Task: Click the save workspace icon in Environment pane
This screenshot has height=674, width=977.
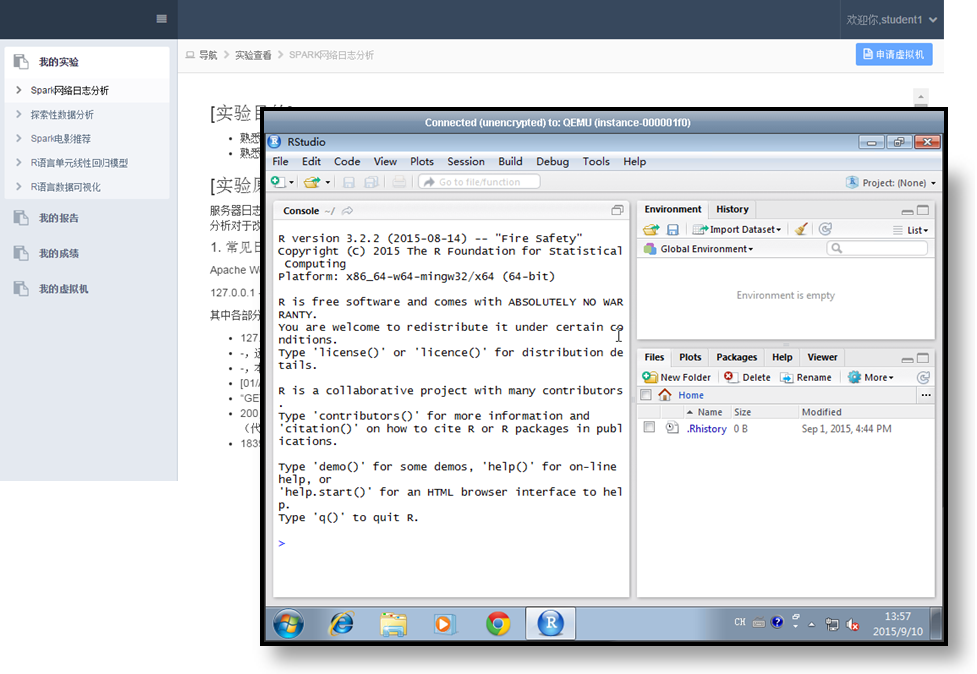Action: tap(673, 229)
